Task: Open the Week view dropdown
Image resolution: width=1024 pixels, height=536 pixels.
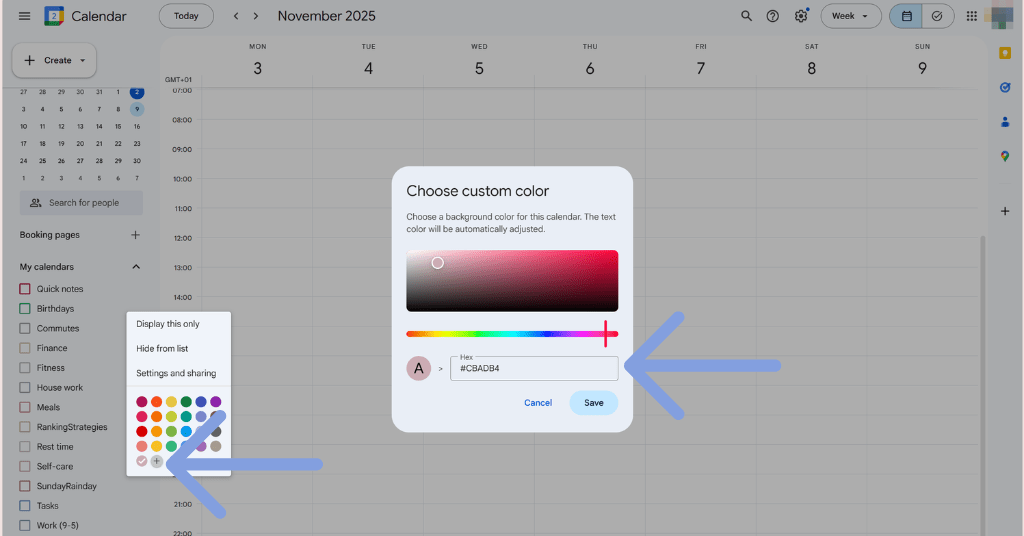Action: 851,16
